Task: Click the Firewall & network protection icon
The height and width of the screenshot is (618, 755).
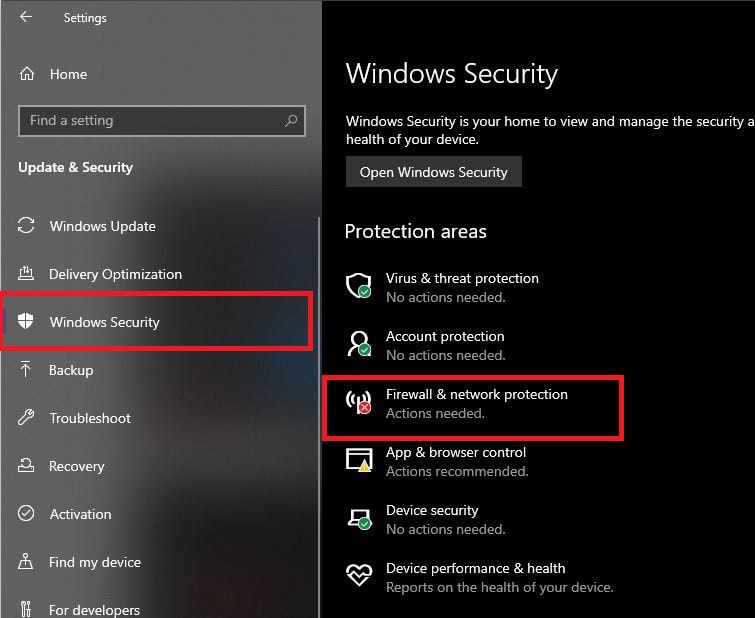Action: click(x=358, y=403)
